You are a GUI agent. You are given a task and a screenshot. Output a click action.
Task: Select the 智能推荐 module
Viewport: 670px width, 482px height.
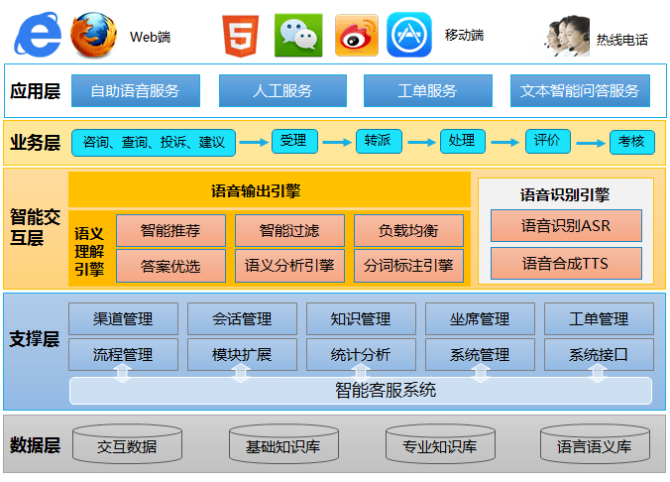(x=171, y=231)
